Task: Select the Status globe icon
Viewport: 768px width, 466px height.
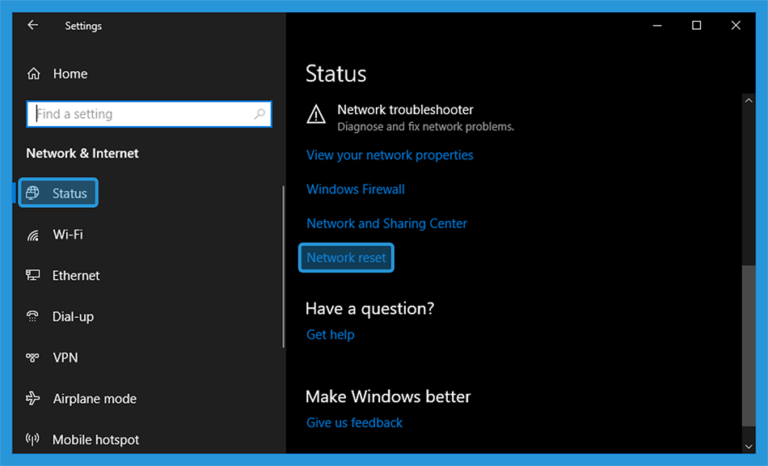Action: point(33,193)
